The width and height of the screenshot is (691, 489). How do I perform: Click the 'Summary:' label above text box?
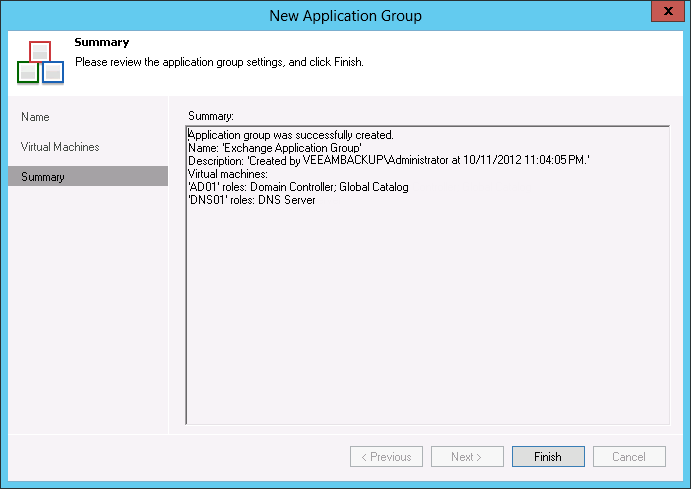tap(211, 116)
